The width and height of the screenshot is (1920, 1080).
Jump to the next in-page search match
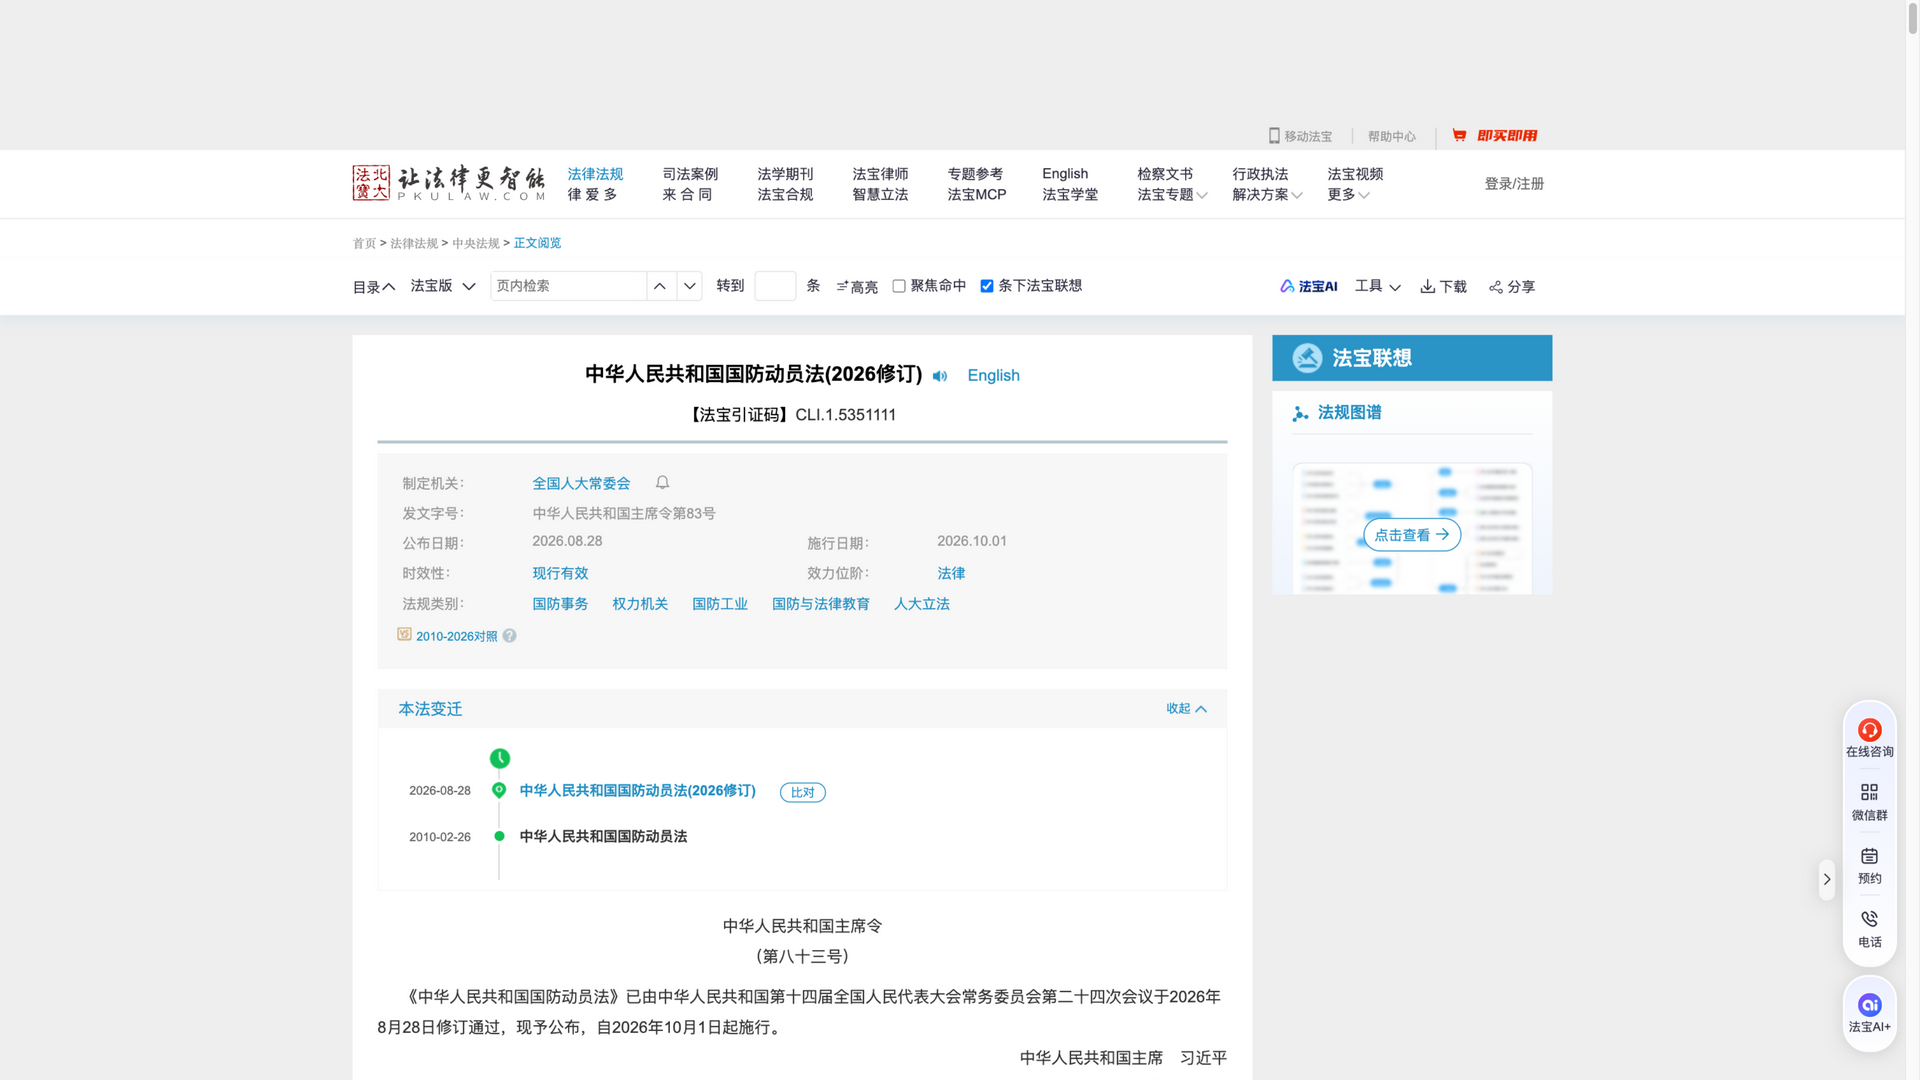pos(689,286)
